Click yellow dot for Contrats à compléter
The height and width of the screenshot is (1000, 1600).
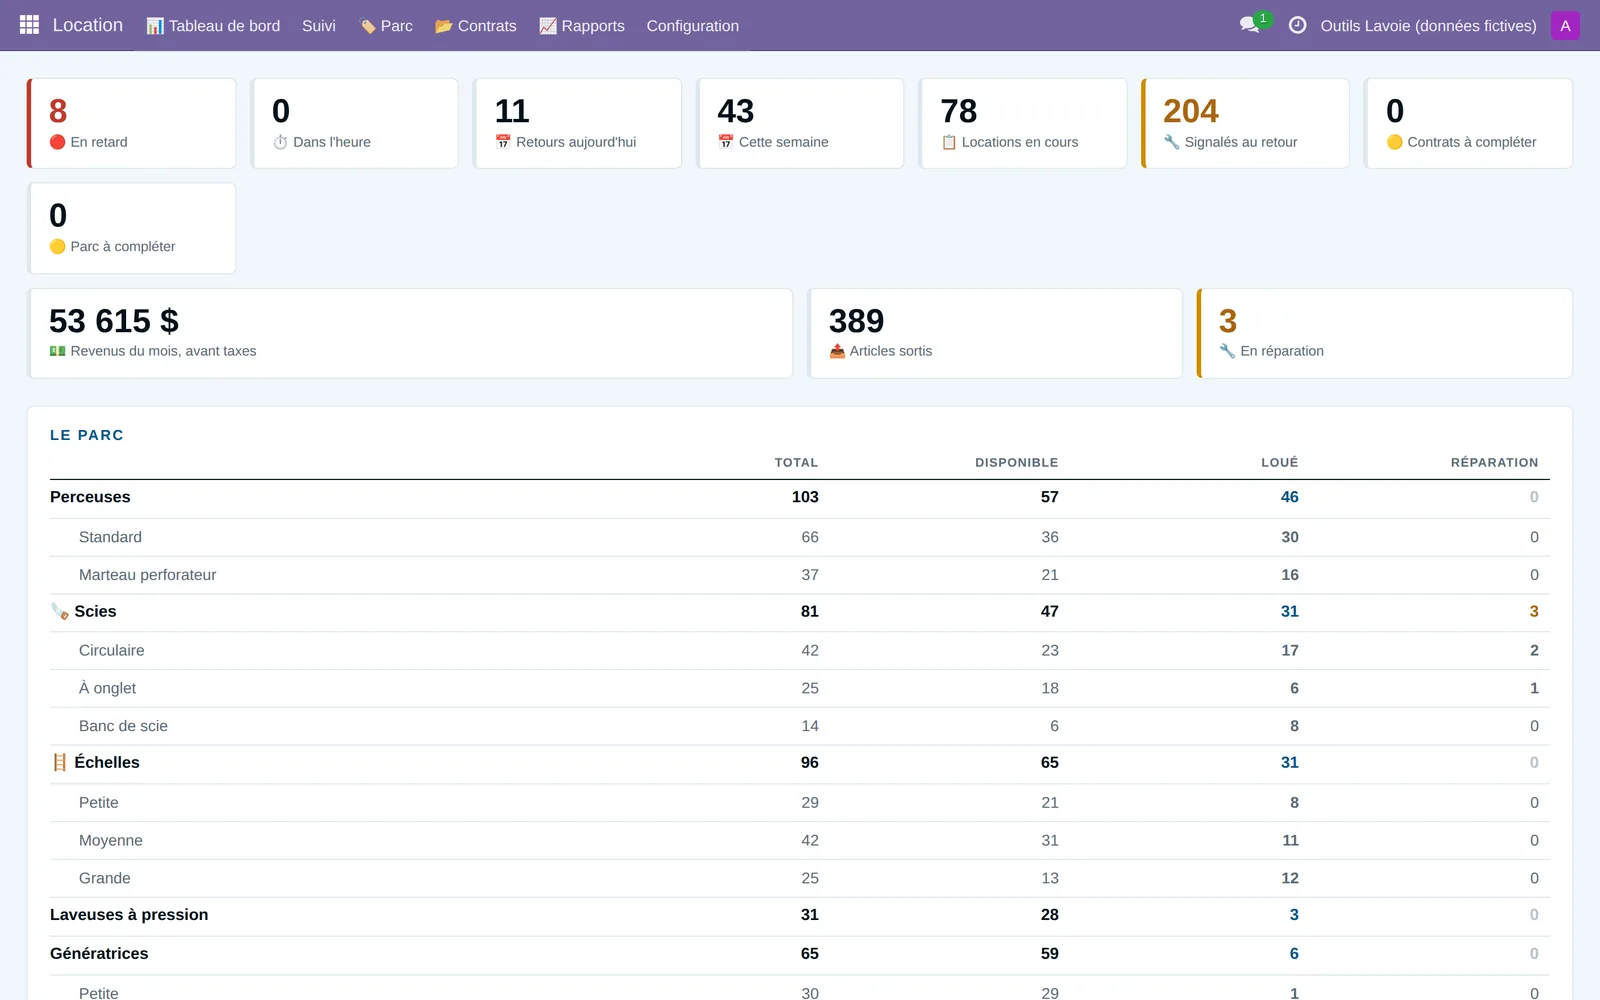[1395, 142]
